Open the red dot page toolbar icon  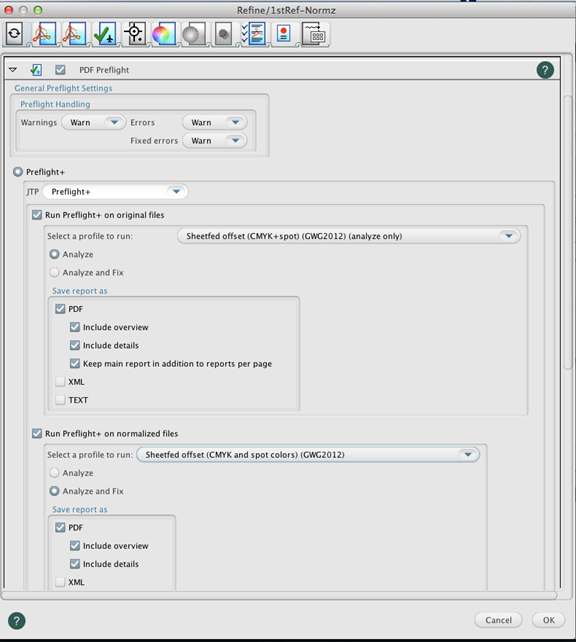point(283,34)
